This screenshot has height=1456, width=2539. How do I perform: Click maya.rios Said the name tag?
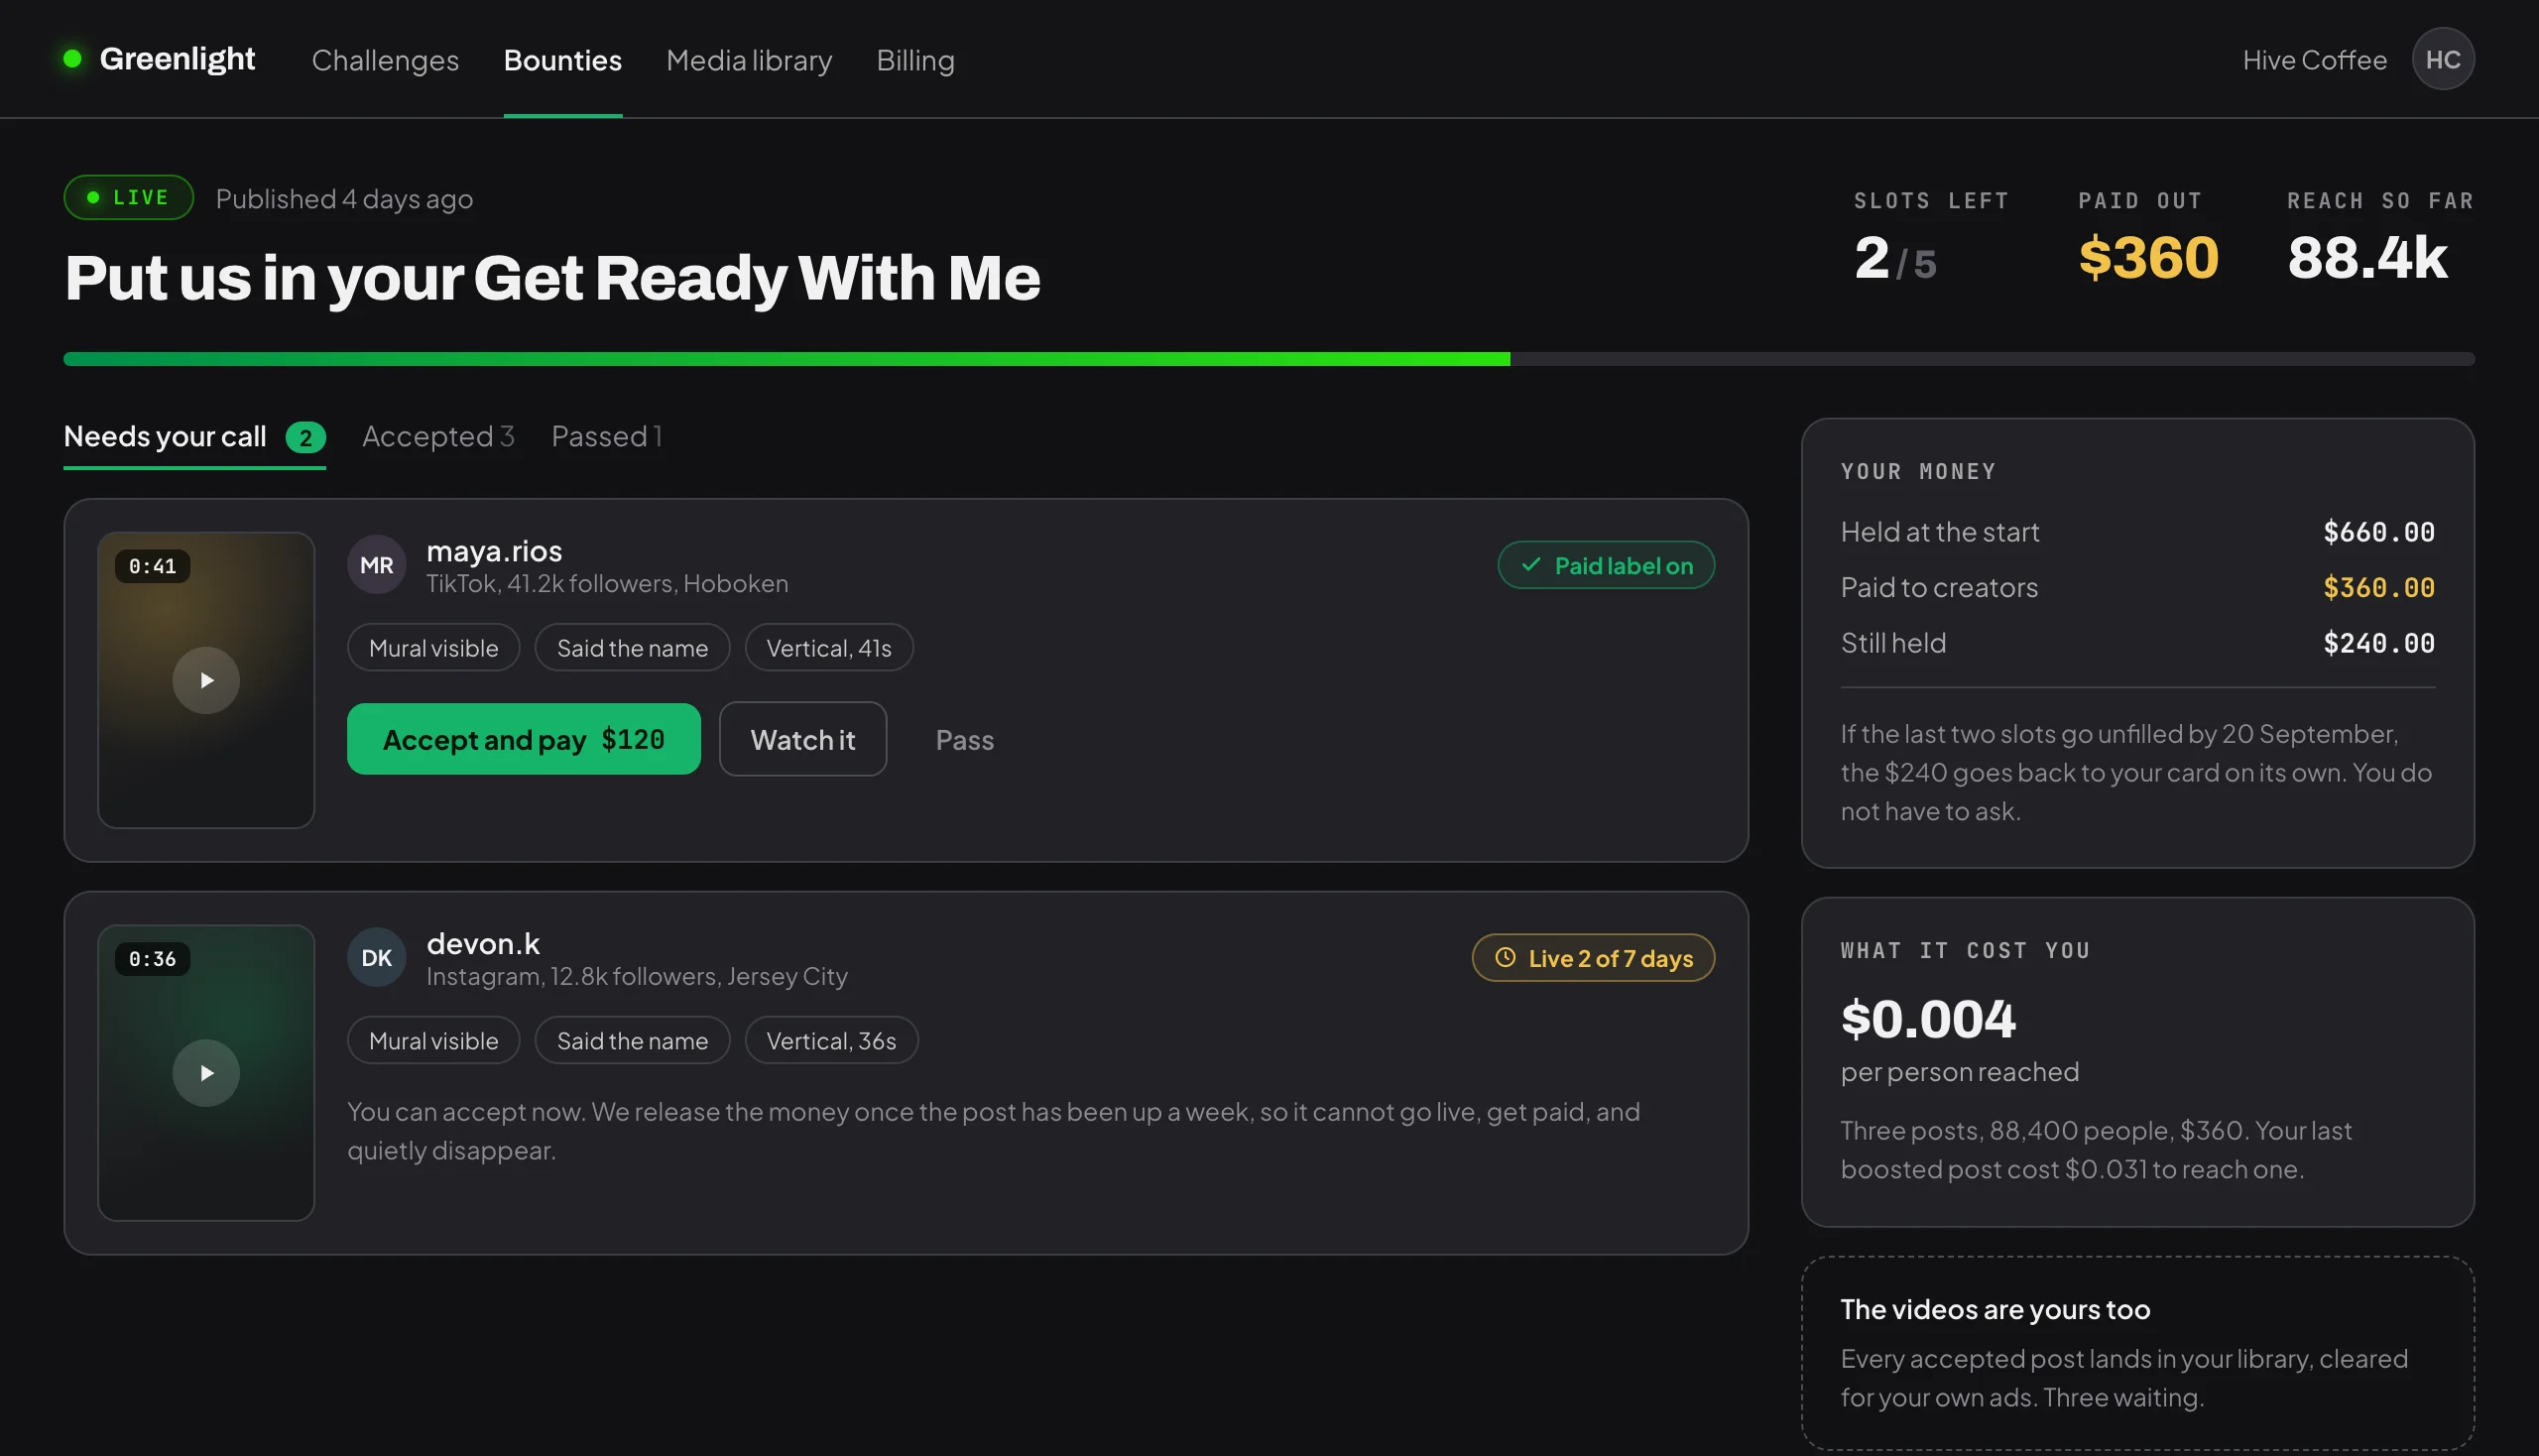632,648
